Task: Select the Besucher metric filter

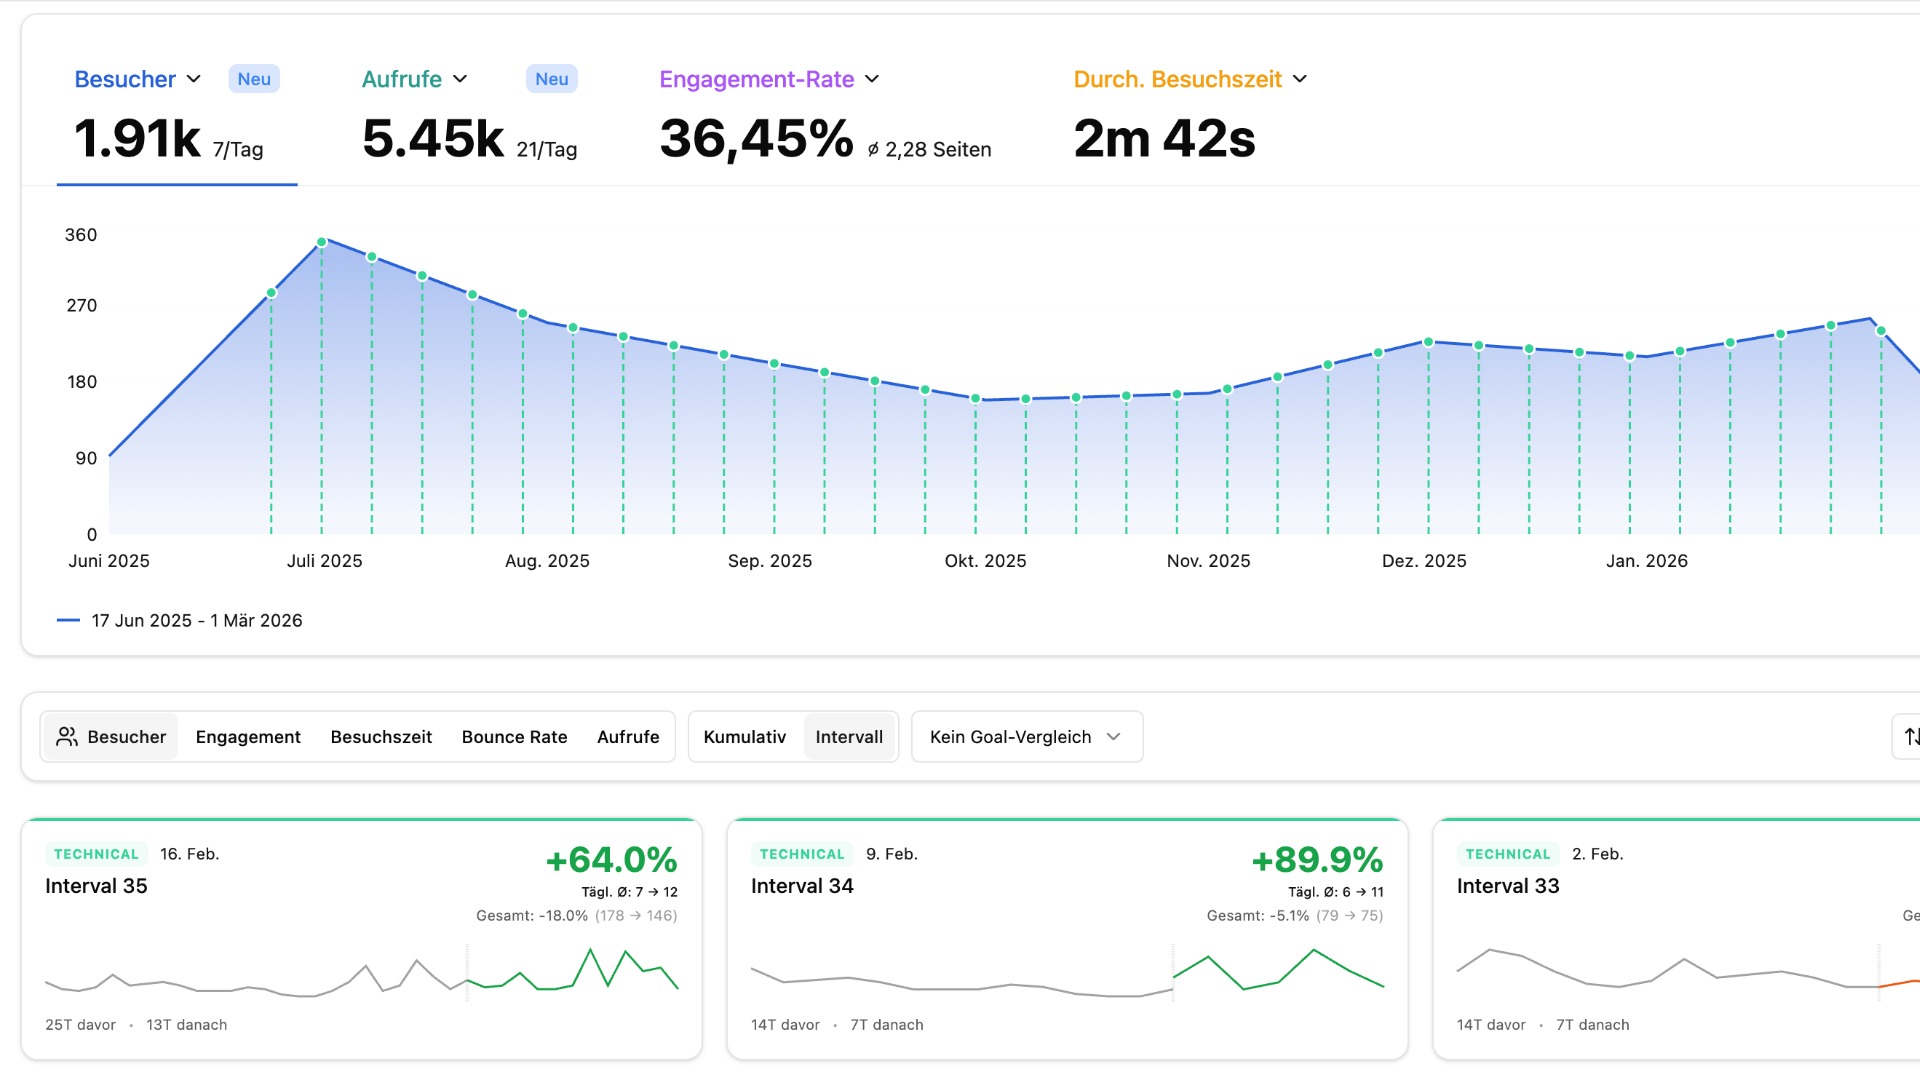Action: 126,737
